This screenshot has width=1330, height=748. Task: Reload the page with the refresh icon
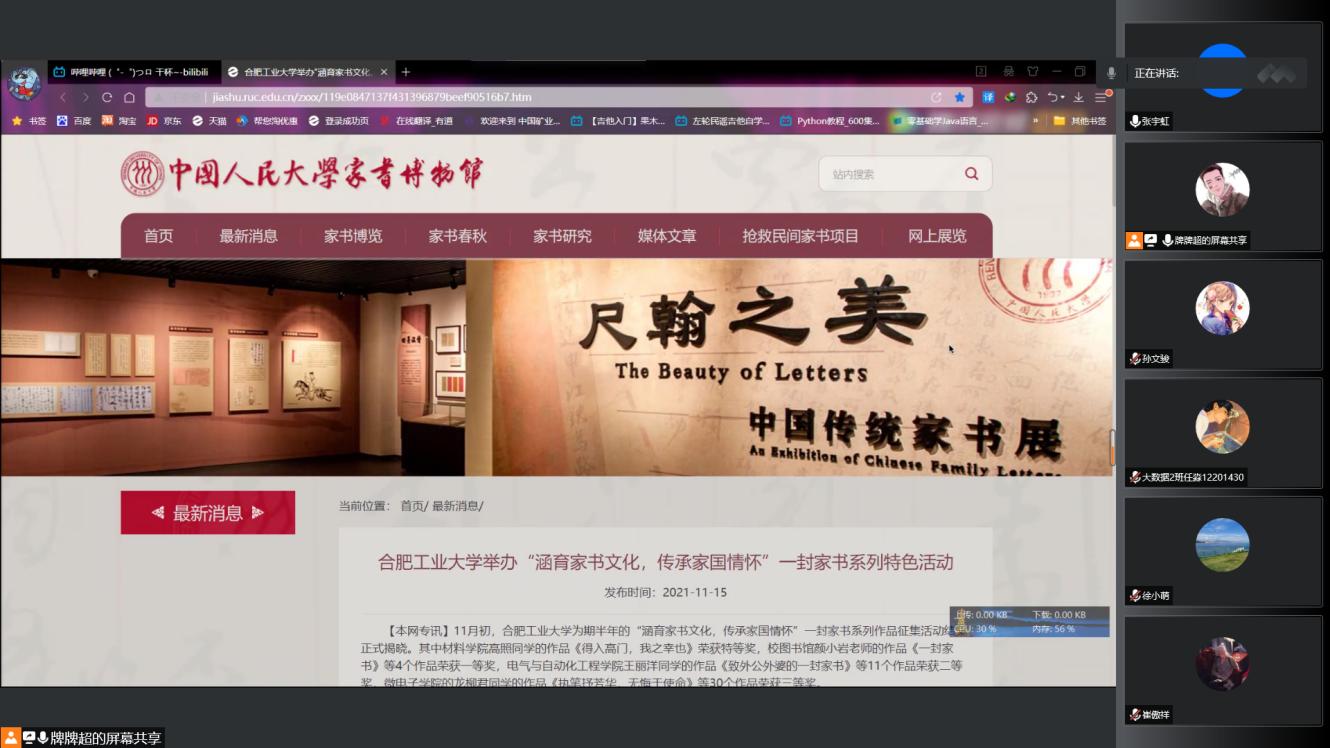[107, 97]
